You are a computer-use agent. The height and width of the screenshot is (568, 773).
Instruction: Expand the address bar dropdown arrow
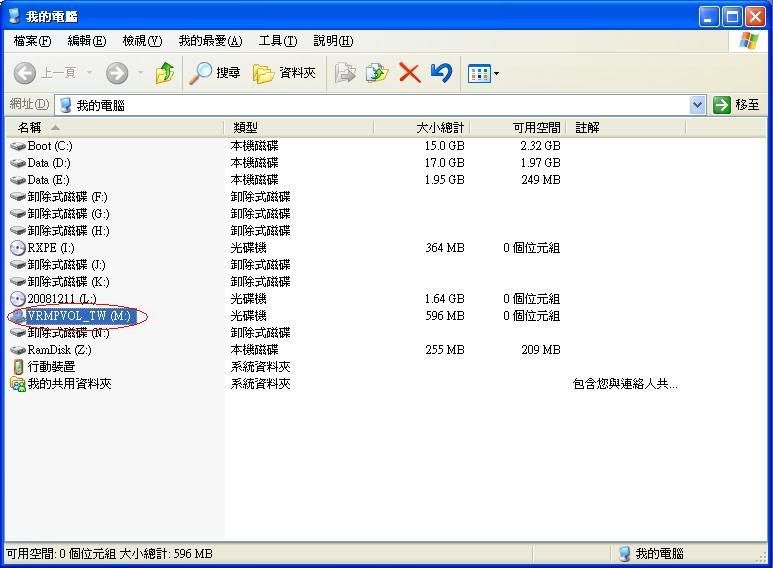pos(697,105)
